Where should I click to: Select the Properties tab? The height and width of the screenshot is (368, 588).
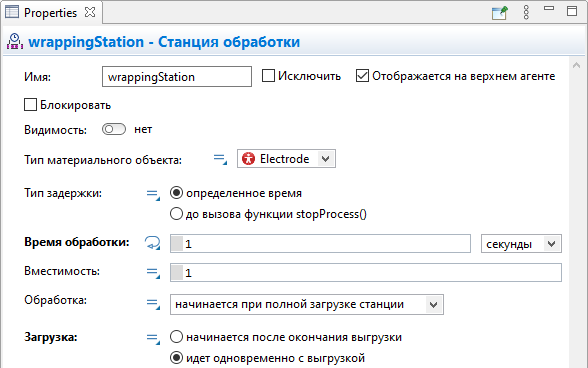pos(50,12)
